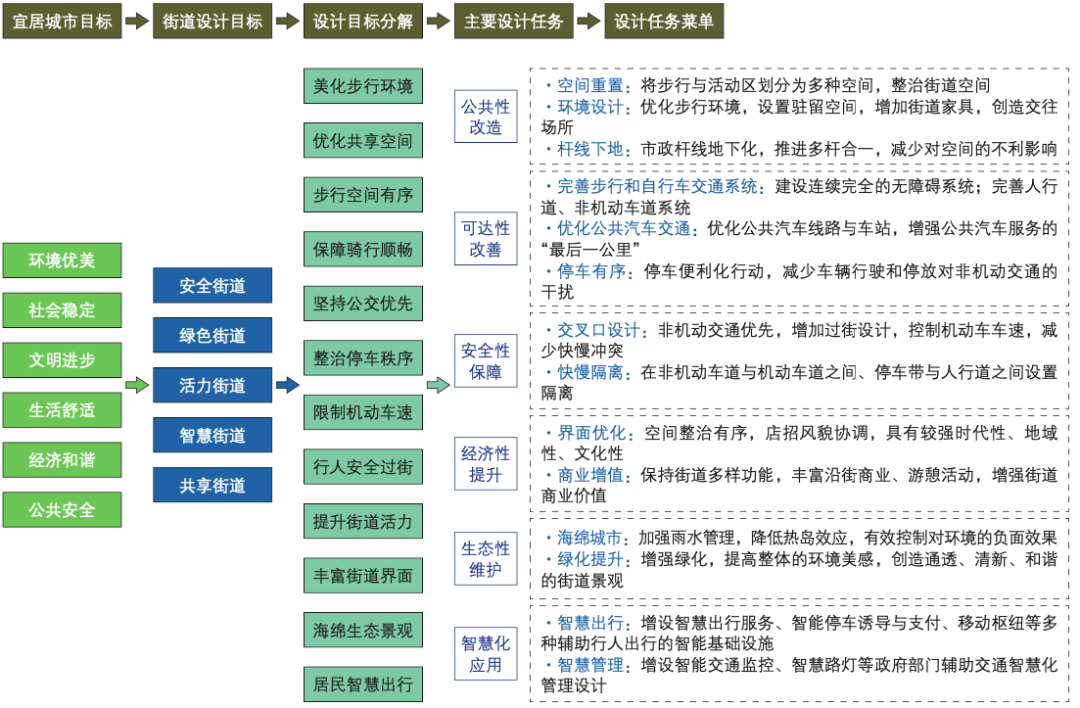Click the 活力街道 blue box
This screenshot has height=708, width=1080.
point(212,386)
